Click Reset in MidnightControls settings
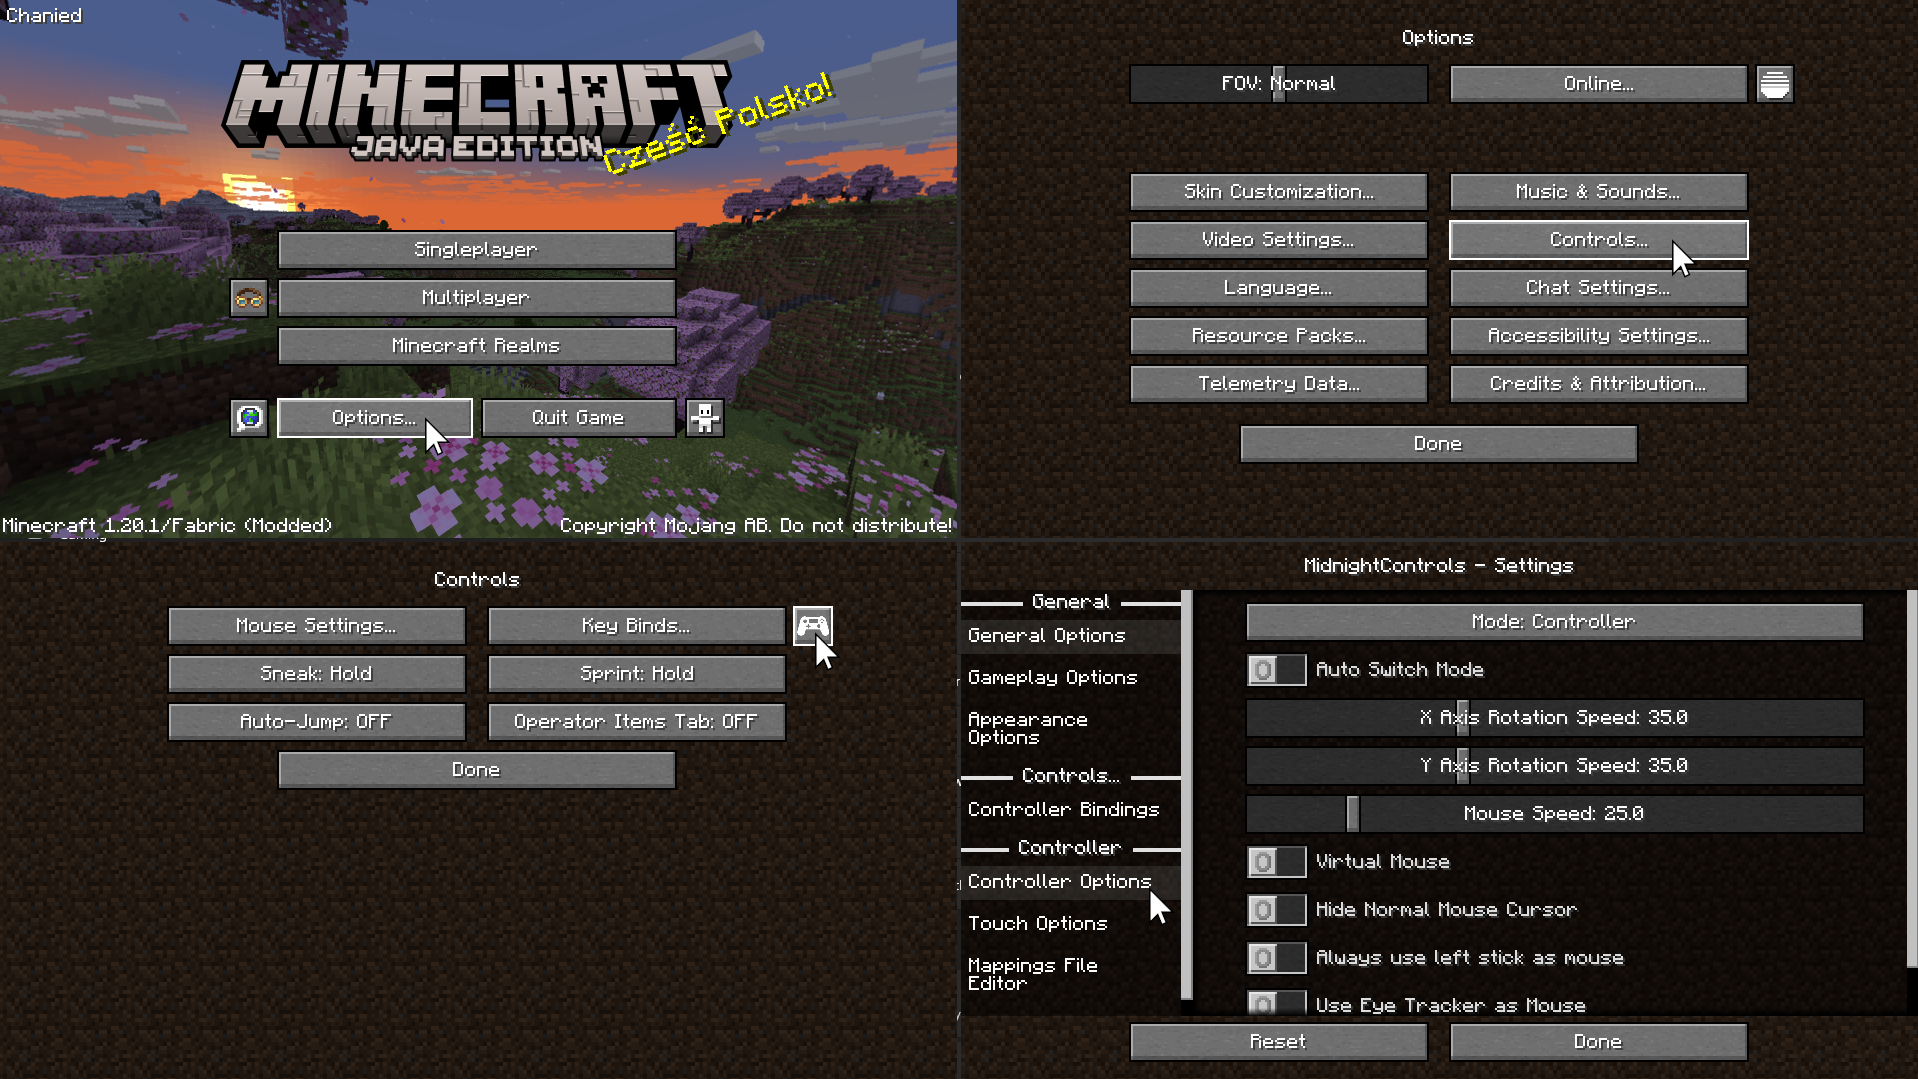This screenshot has width=1918, height=1079. (x=1279, y=1042)
